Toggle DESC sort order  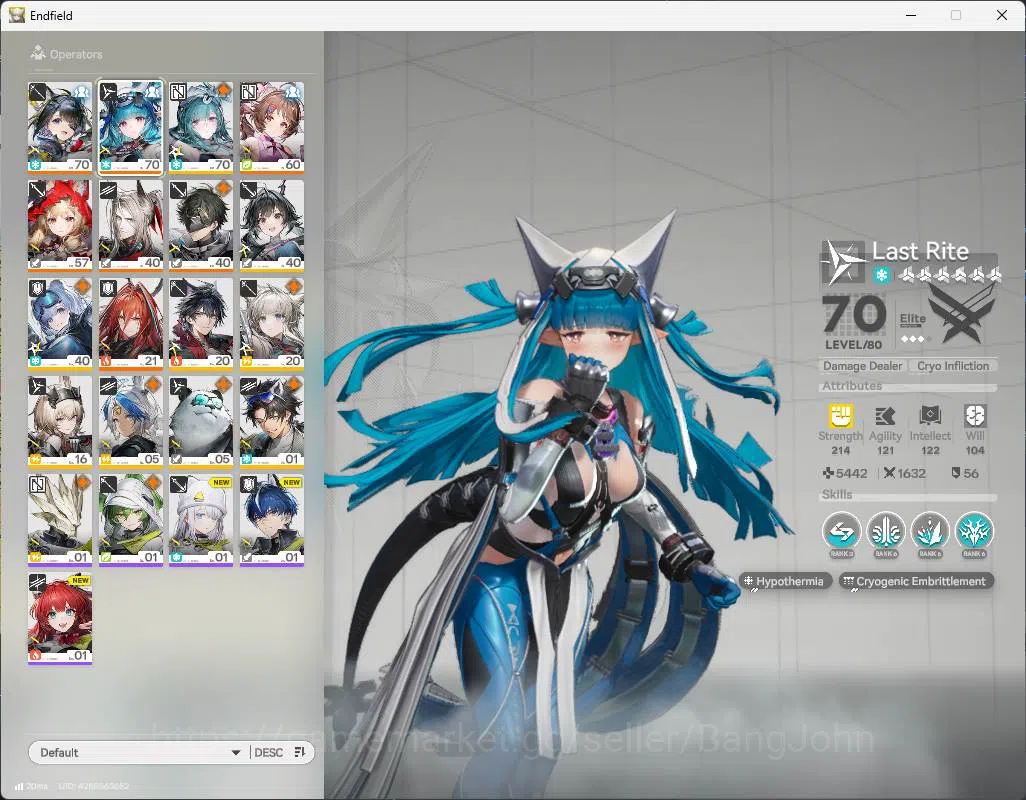[268, 752]
